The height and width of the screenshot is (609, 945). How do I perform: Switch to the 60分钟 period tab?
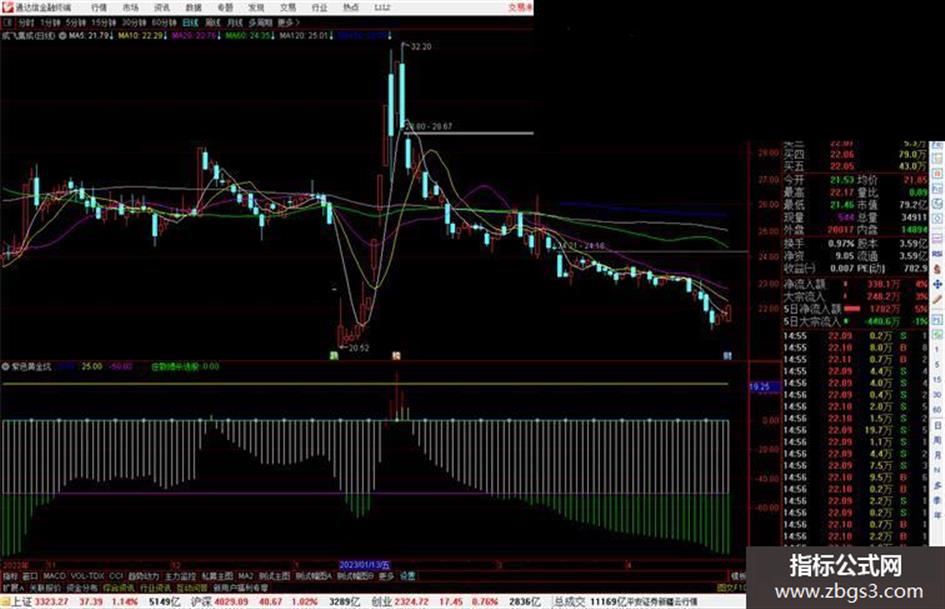[x=164, y=22]
